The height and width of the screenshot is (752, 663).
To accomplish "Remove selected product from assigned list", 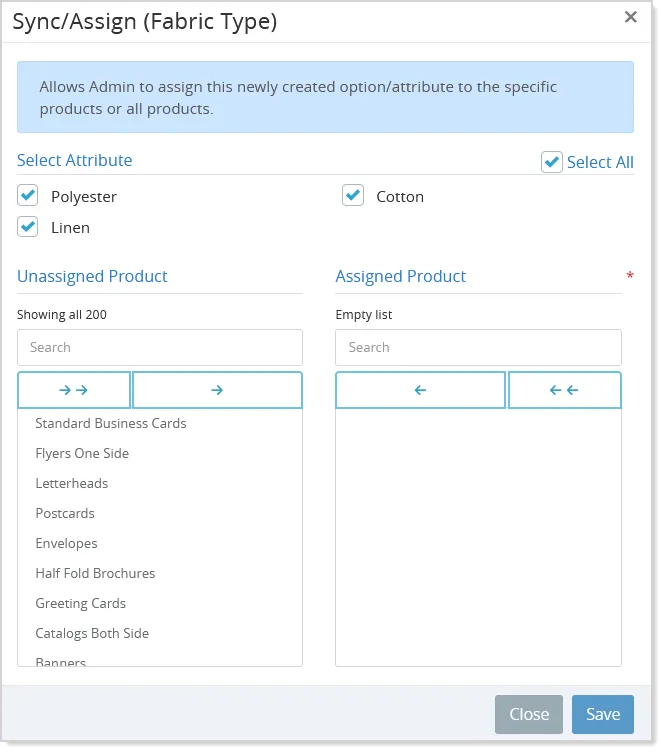I will click(420, 390).
